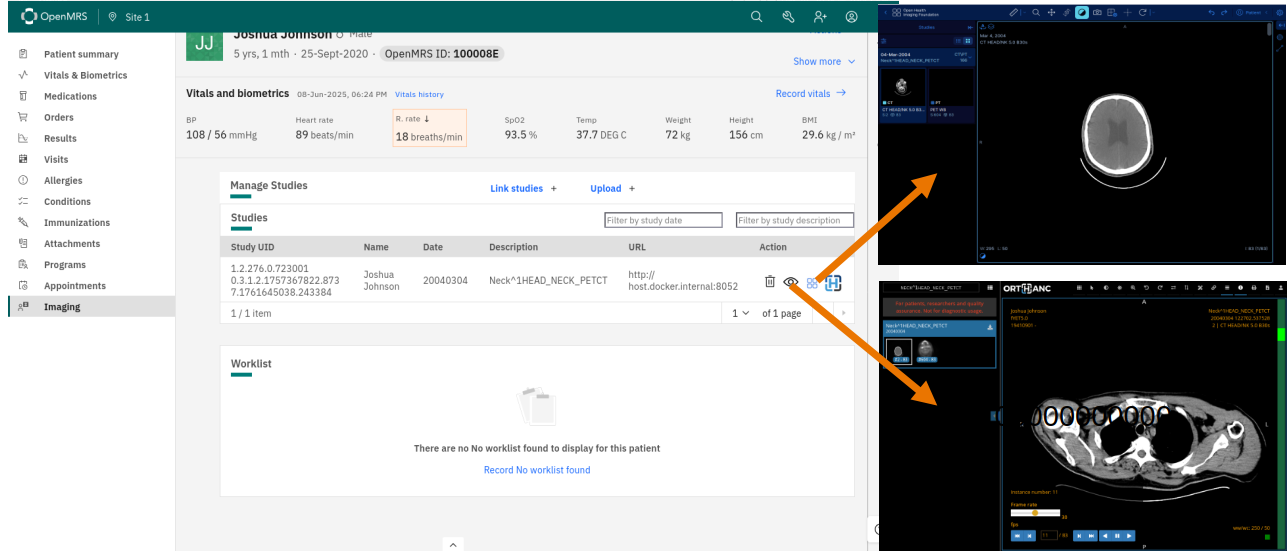Delete the study with the trash icon

(x=769, y=282)
